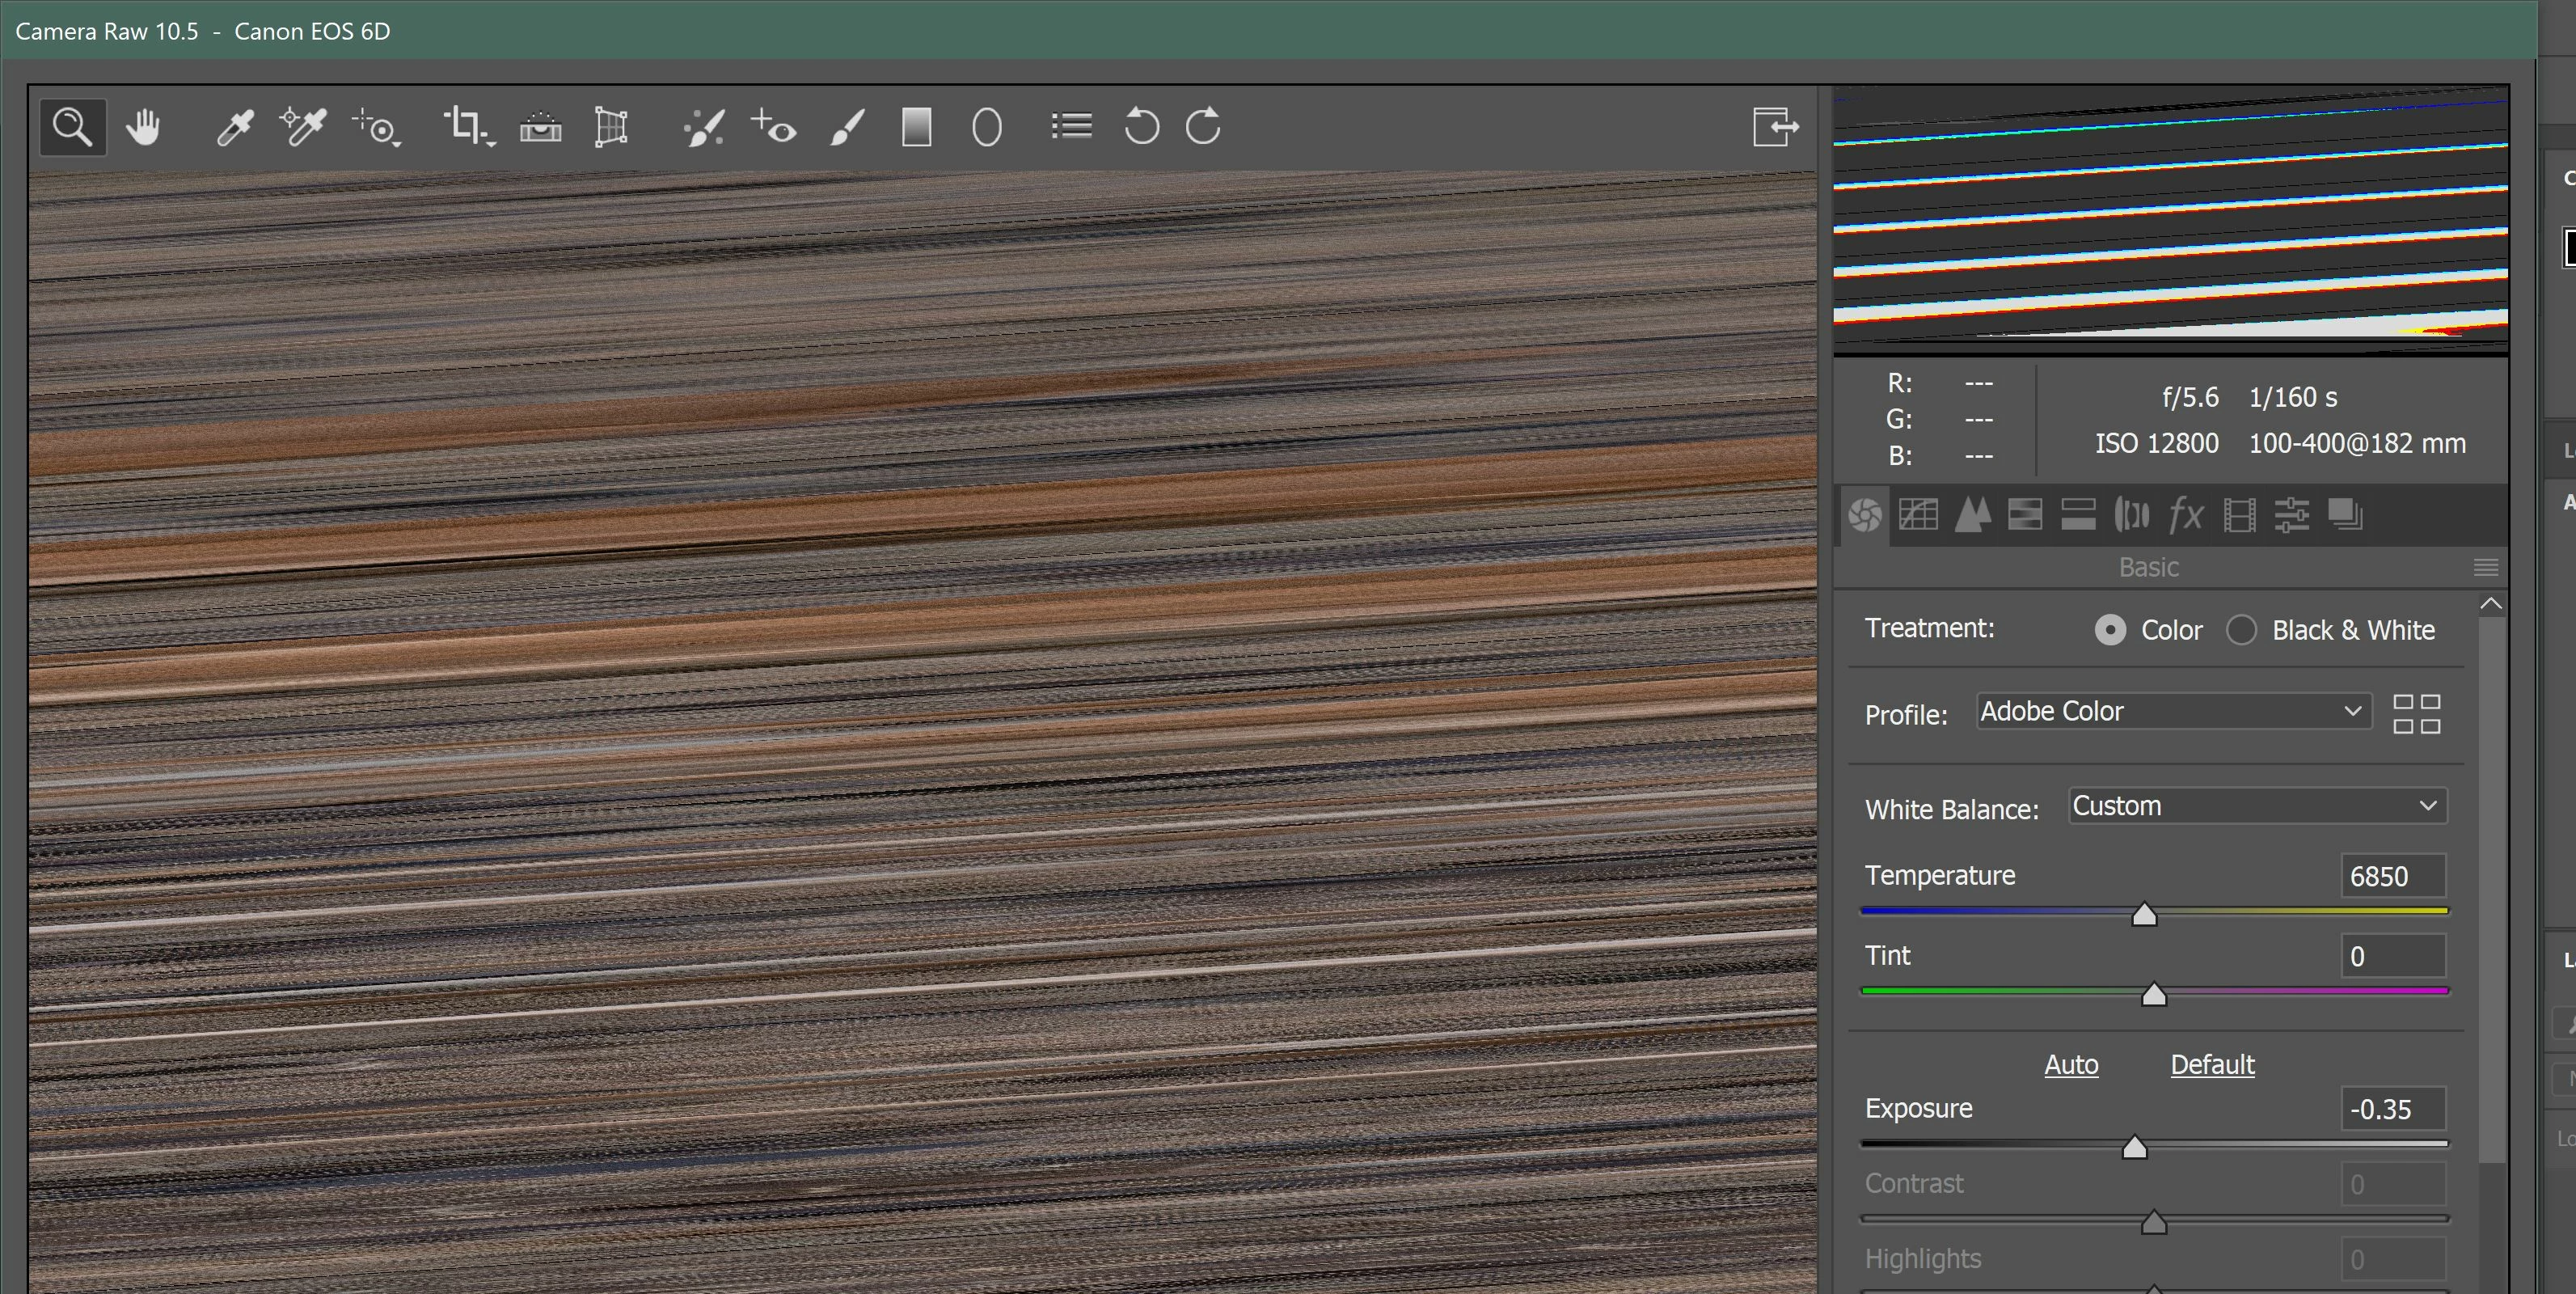Select Color treatment radio button
The image size is (2576, 1294).
[x=2110, y=630]
